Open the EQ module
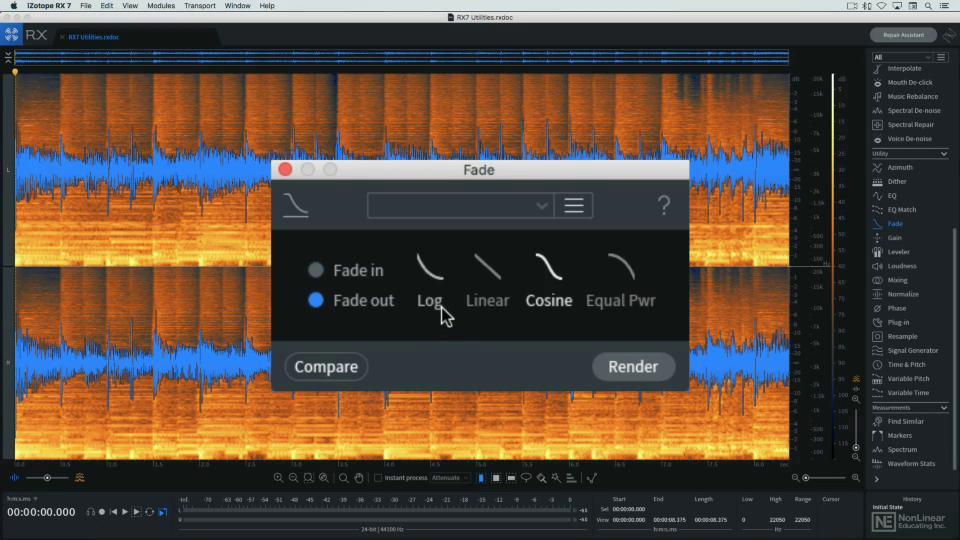960x540 pixels. point(891,196)
